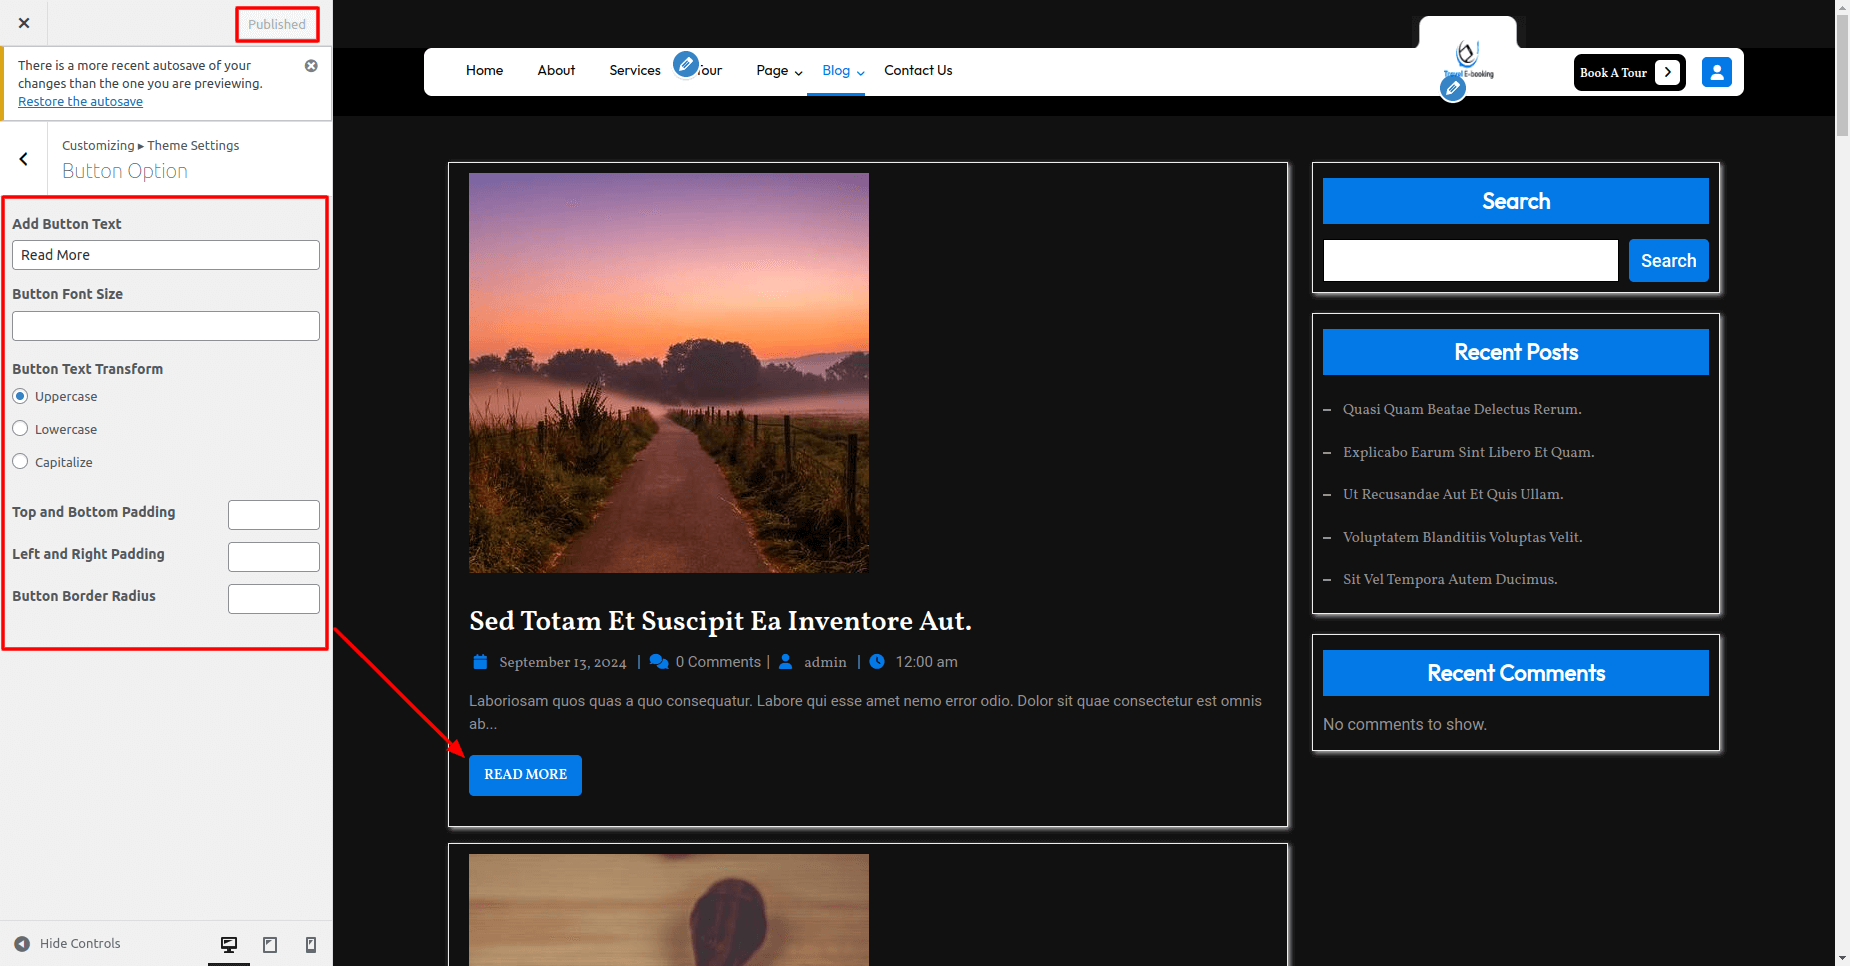Image resolution: width=1850 pixels, height=966 pixels.
Task: Open the Services menu item
Action: click(x=634, y=71)
